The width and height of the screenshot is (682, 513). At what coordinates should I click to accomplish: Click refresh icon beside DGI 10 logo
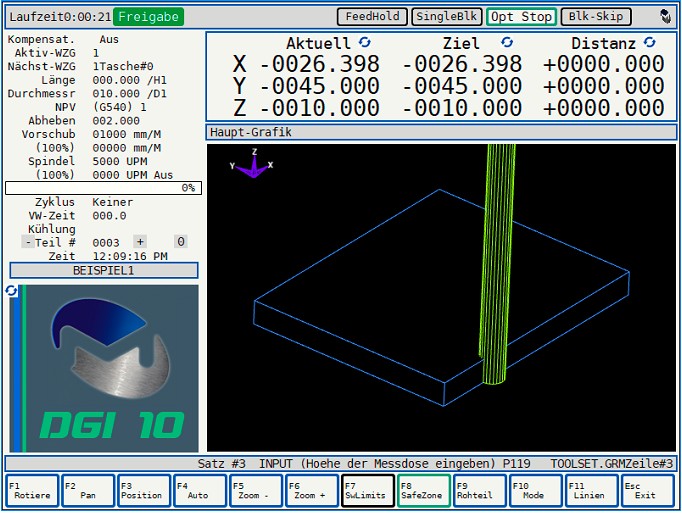[11, 291]
